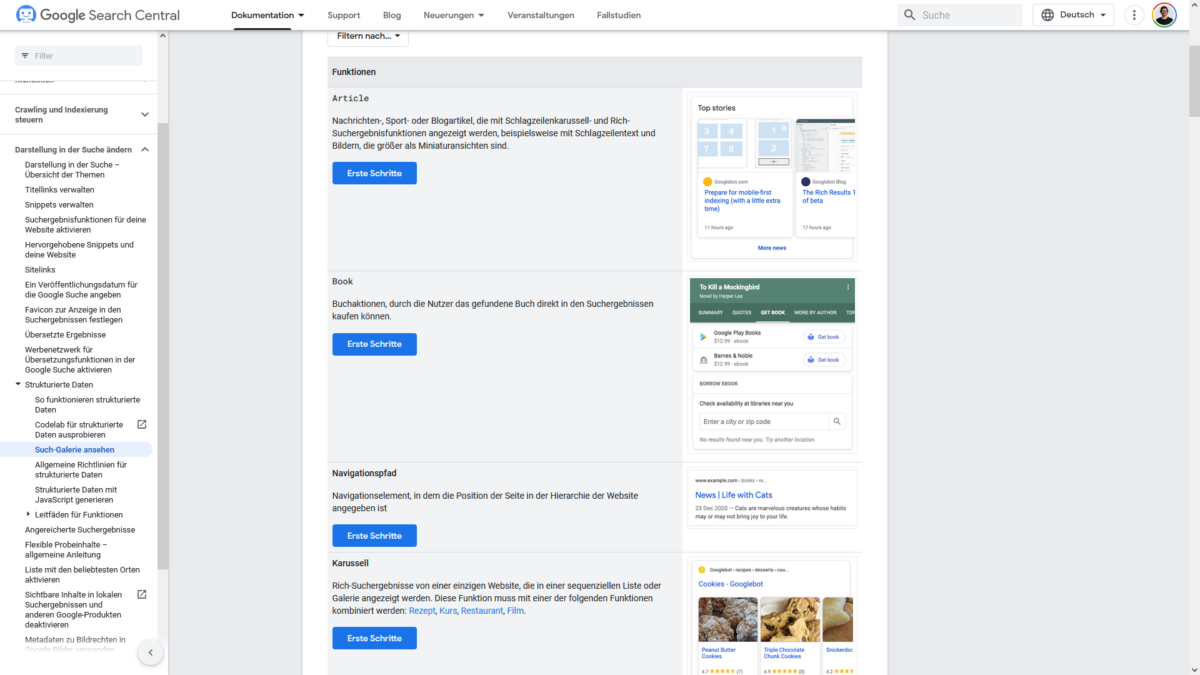Click the Get book button for Google Play Books
The height and width of the screenshot is (675, 1200).
823,337
